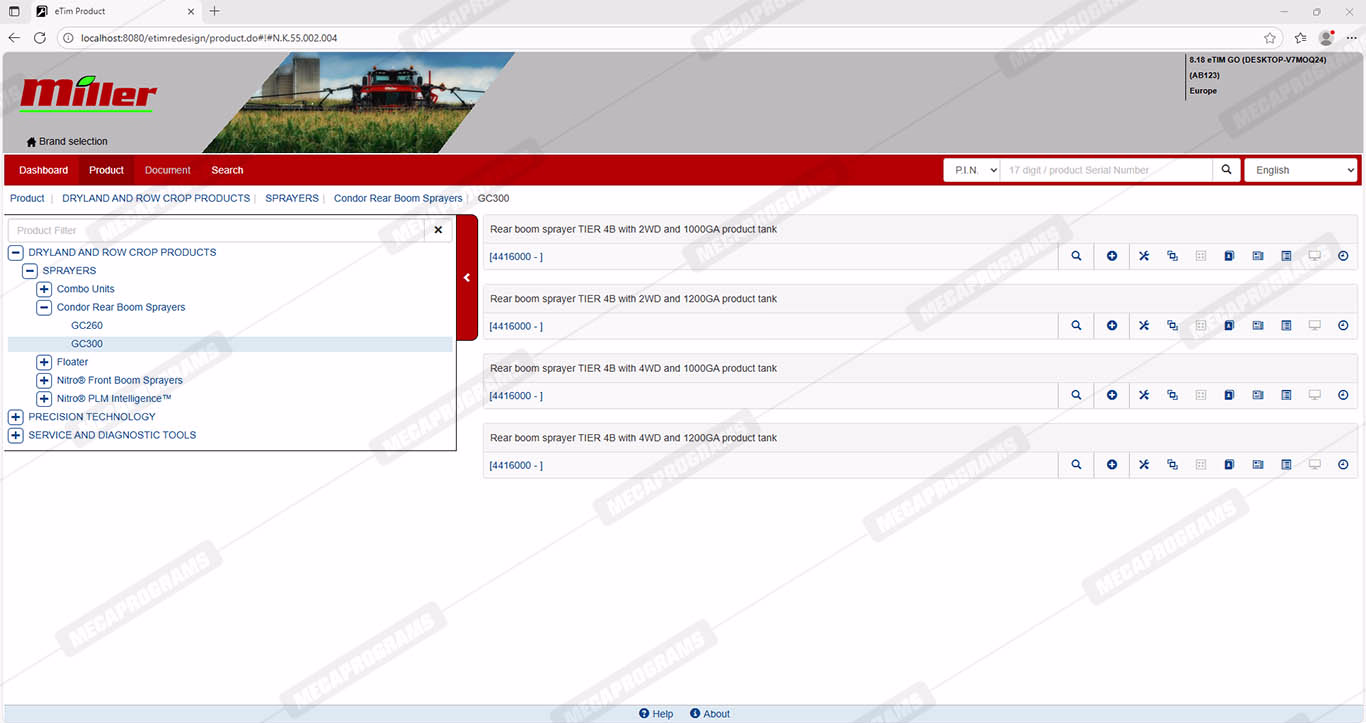Open Help in the footer

(656, 714)
